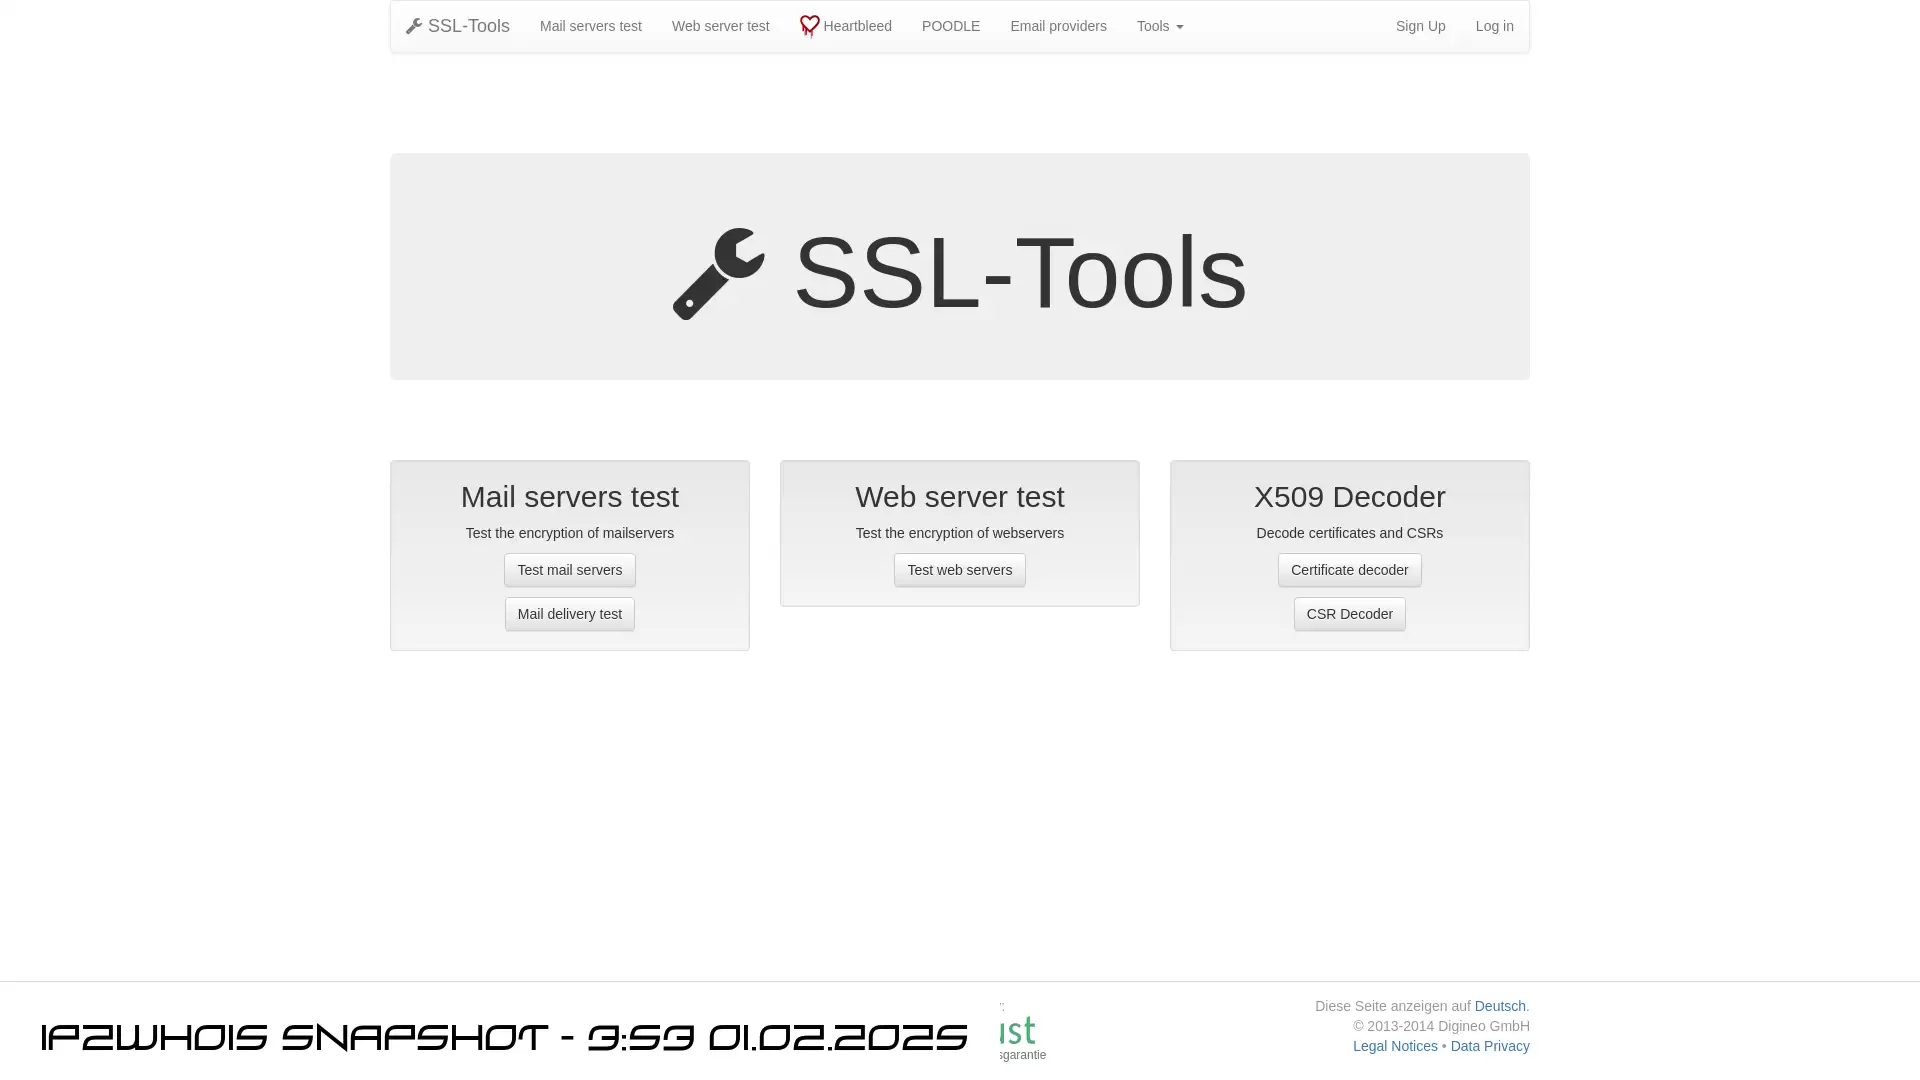Click the Mail servers test card heading
This screenshot has width=1920, height=1080.
pyautogui.click(x=570, y=497)
